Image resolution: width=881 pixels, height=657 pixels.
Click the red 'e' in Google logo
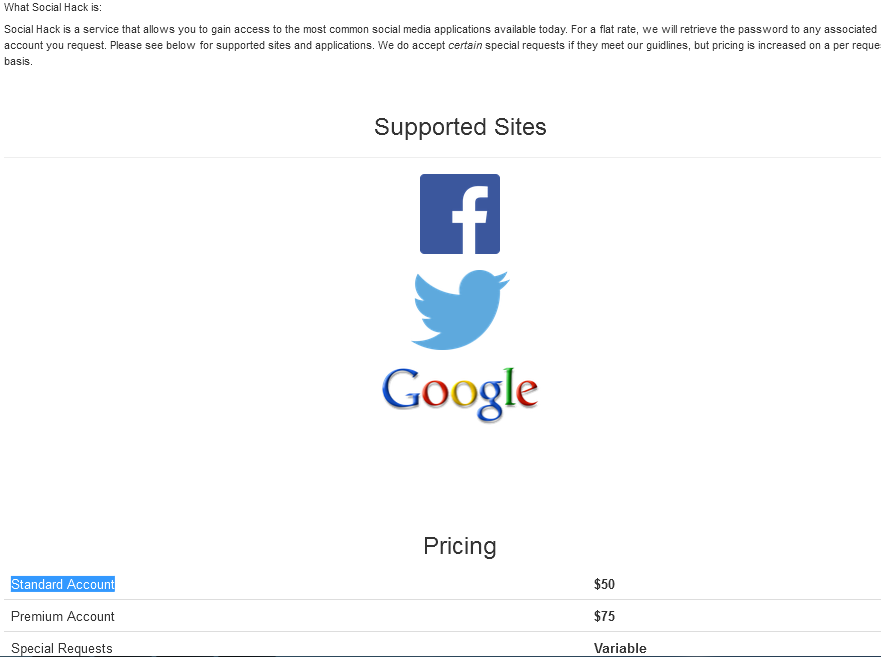[526, 392]
